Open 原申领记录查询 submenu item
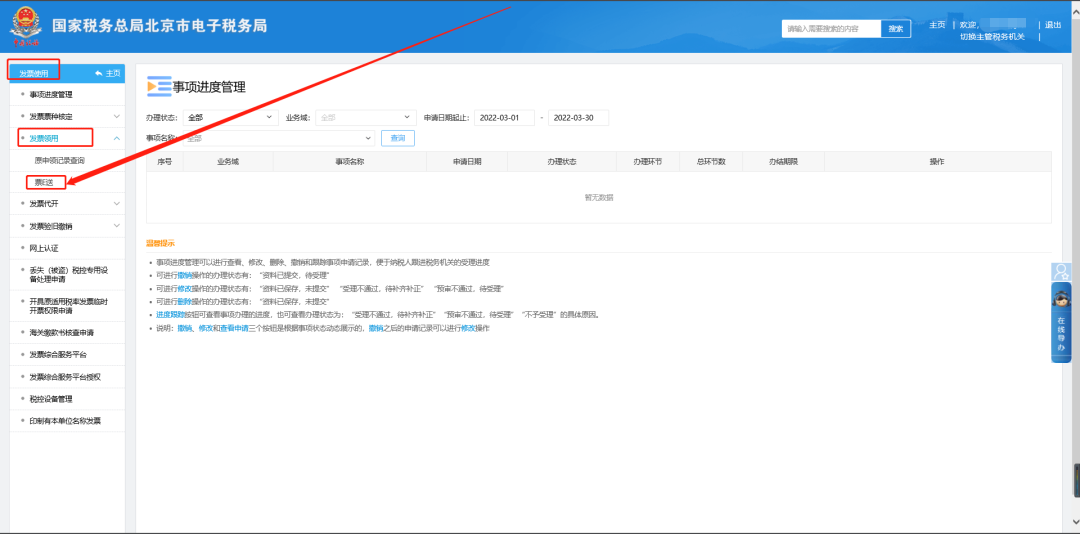Viewport: 1080px width, 534px height. [60, 161]
